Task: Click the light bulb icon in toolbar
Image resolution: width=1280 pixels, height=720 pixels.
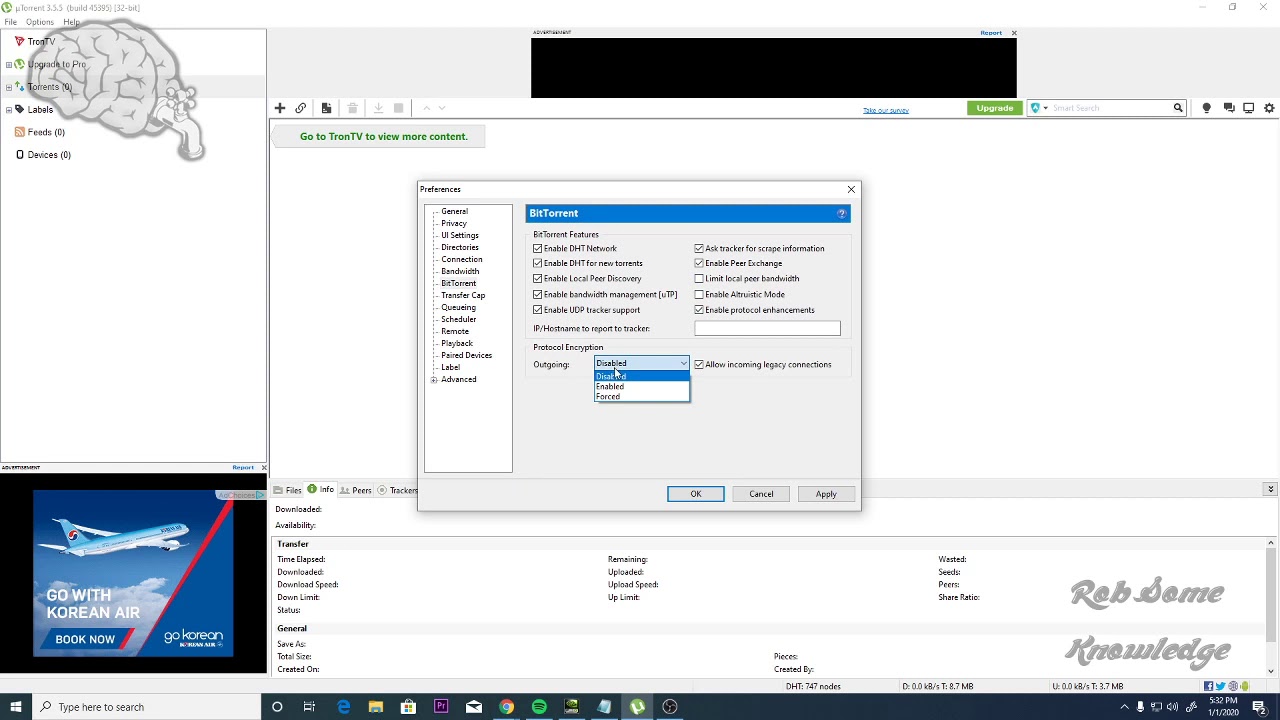Action: point(1206,108)
